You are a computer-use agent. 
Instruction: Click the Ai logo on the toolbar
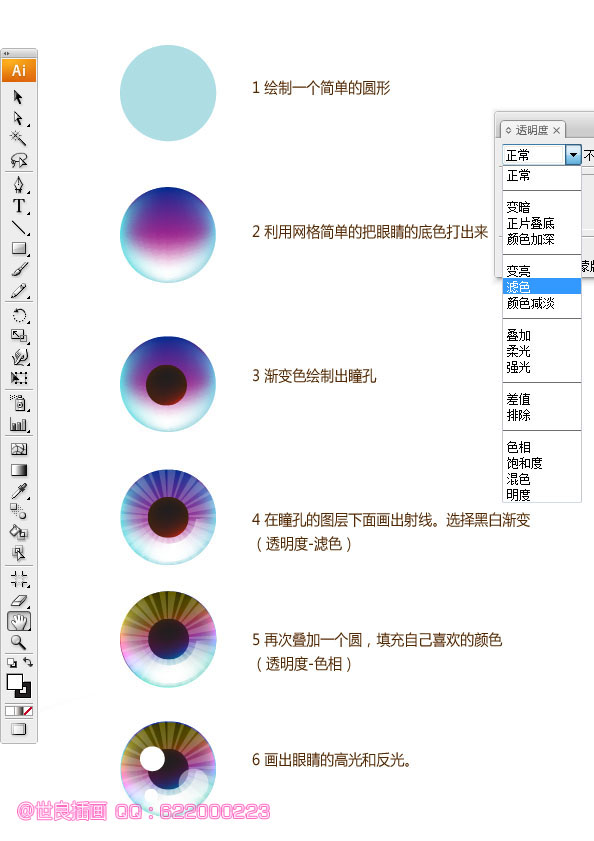[x=19, y=70]
